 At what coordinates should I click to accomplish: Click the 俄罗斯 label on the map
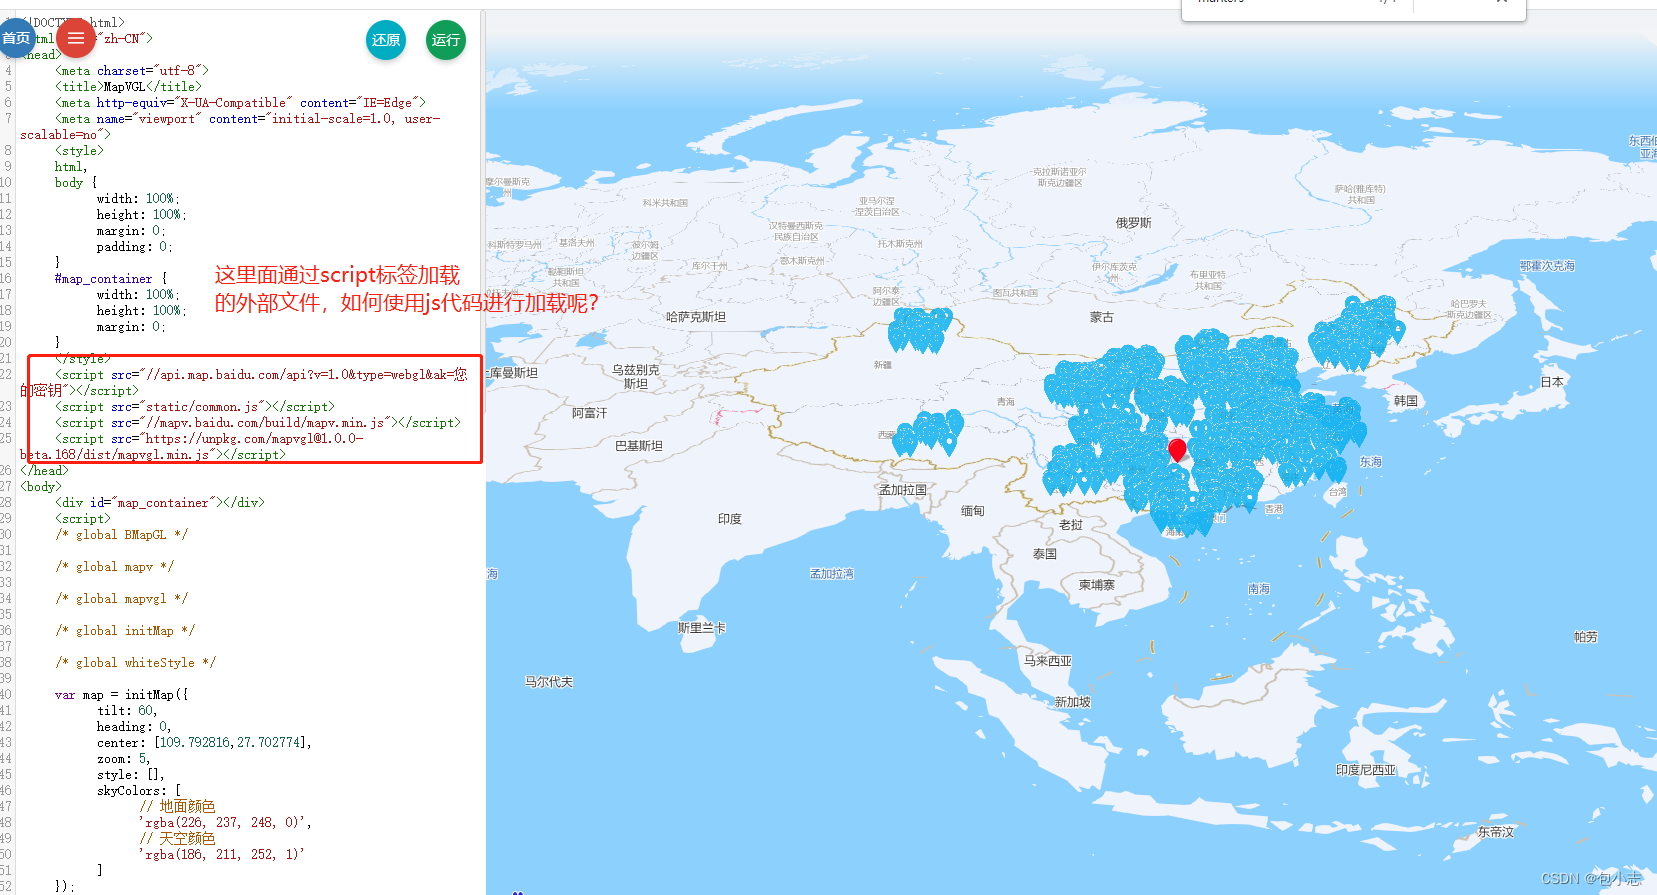(1134, 223)
